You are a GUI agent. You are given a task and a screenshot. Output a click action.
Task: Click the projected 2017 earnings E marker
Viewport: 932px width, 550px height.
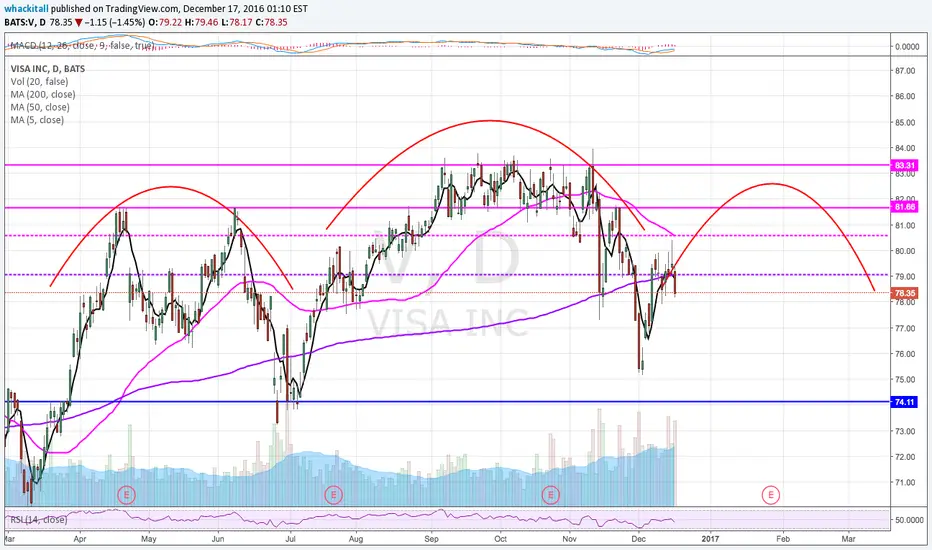(x=770, y=495)
